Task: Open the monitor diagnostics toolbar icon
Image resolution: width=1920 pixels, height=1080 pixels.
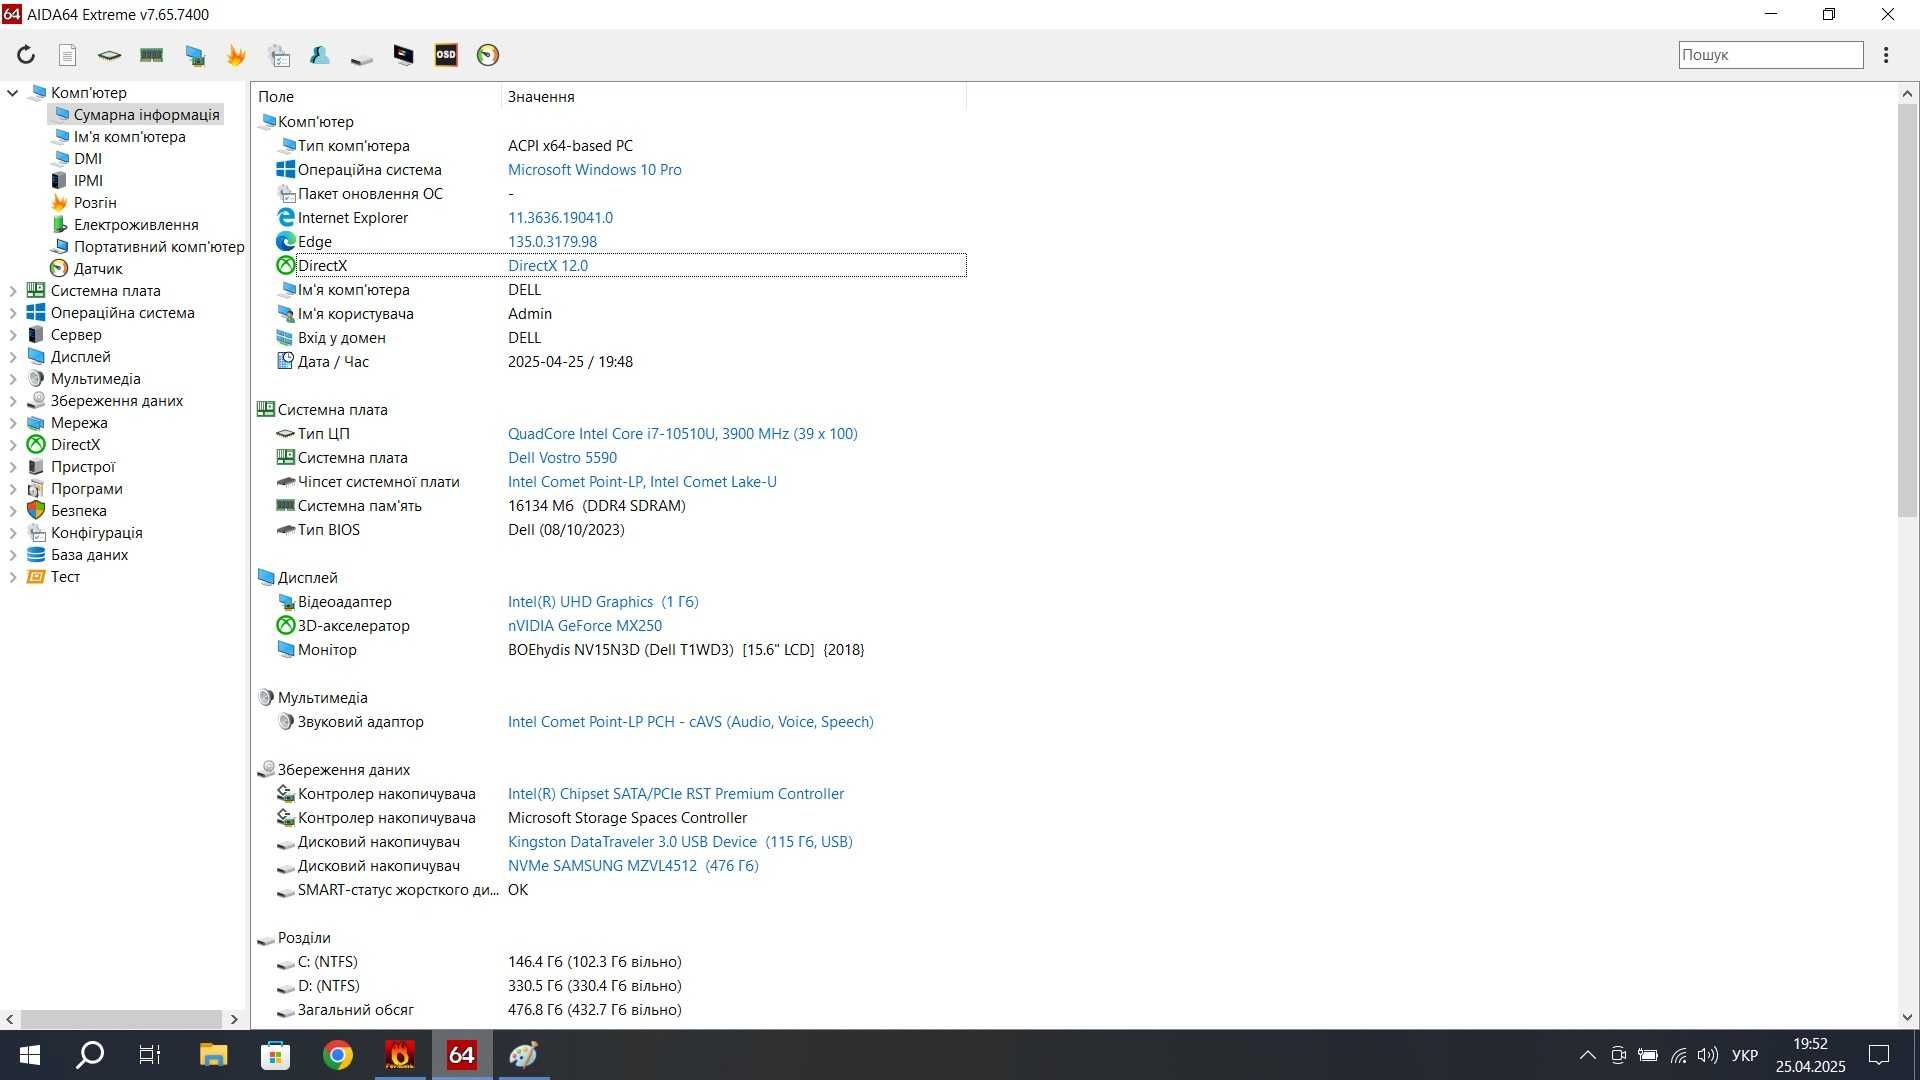Action: 404,55
